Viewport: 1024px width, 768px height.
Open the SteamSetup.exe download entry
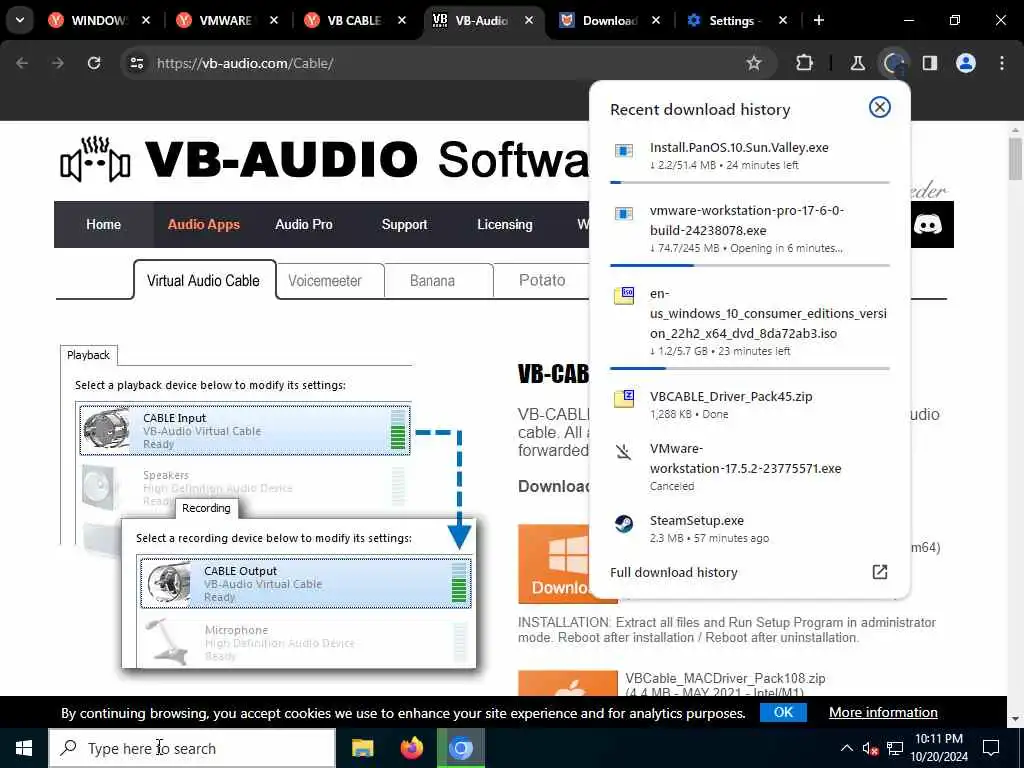point(750,528)
